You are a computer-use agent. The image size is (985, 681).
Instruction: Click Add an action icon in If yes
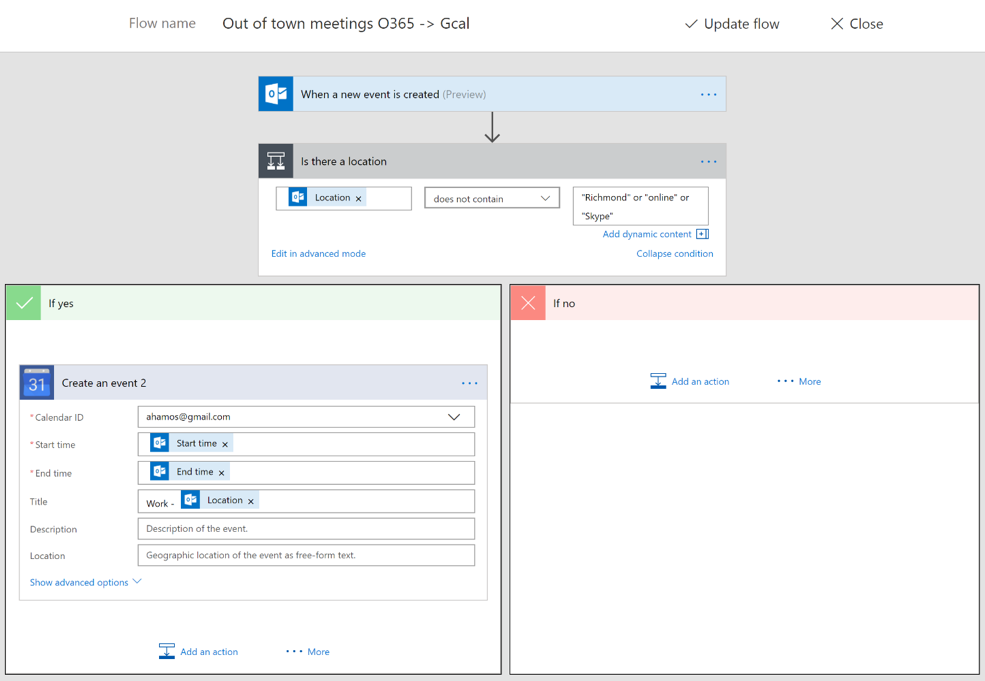(x=166, y=651)
